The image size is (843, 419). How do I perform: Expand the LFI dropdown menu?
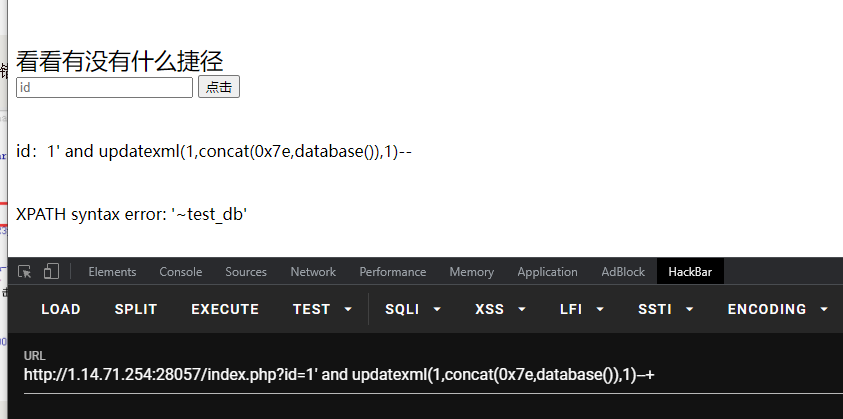click(582, 309)
